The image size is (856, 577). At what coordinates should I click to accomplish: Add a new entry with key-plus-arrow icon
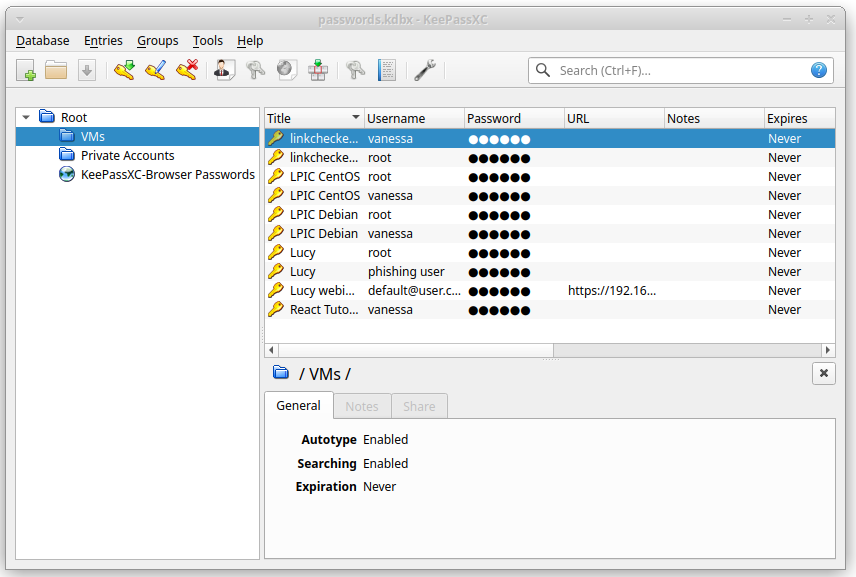(x=124, y=70)
